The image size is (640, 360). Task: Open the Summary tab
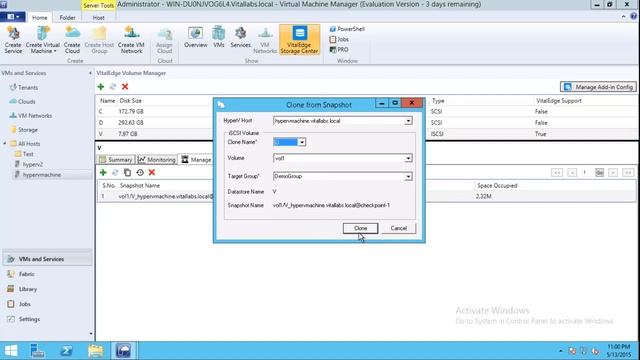116,160
